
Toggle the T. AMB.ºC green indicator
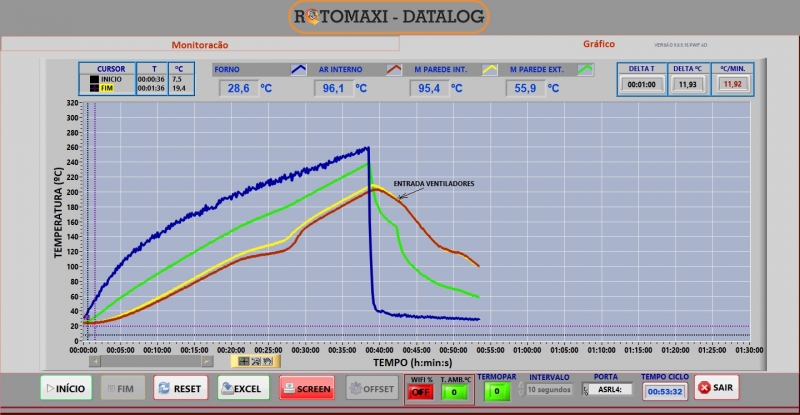454,392
